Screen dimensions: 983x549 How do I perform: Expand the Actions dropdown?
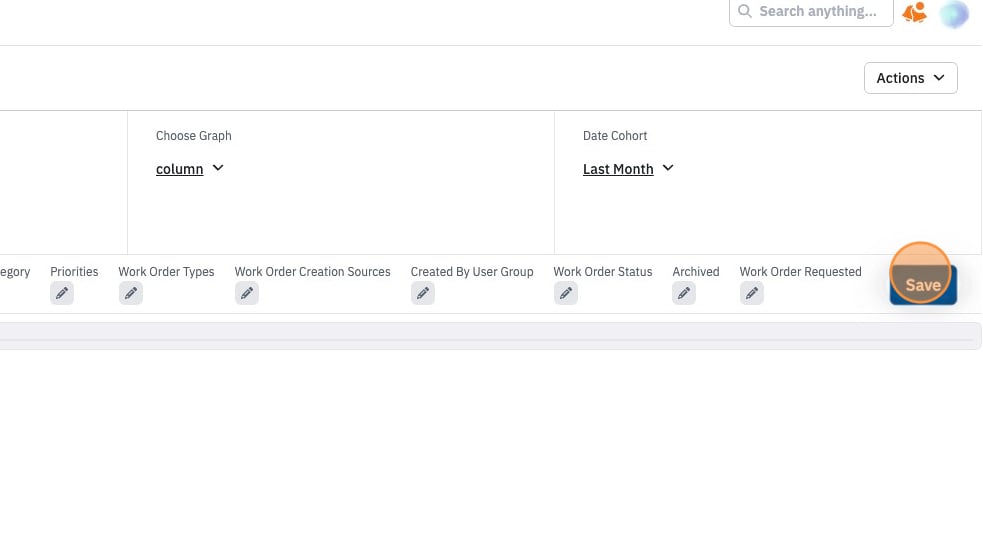coord(910,78)
